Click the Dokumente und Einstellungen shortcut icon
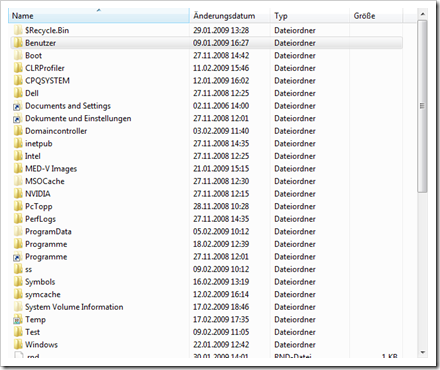This screenshot has height=370, width=440. click(x=17, y=119)
